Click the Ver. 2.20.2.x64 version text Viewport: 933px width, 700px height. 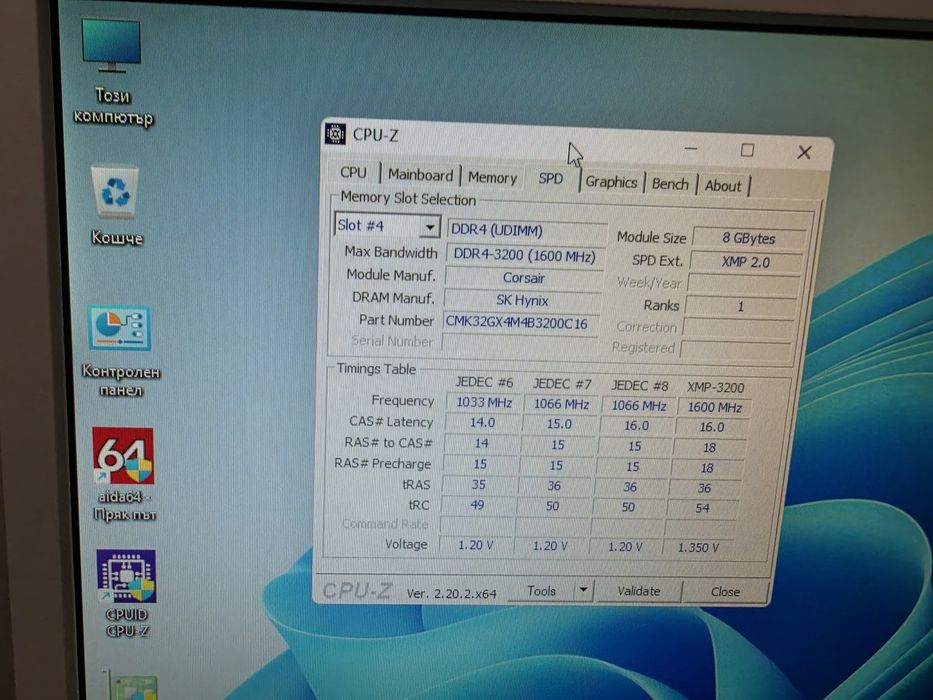[x=451, y=593]
